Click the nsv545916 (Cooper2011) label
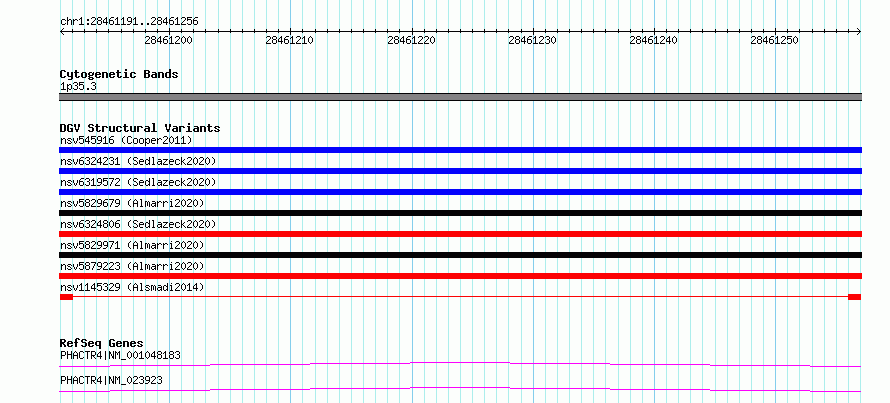The height and width of the screenshot is (403, 890). click(126, 140)
